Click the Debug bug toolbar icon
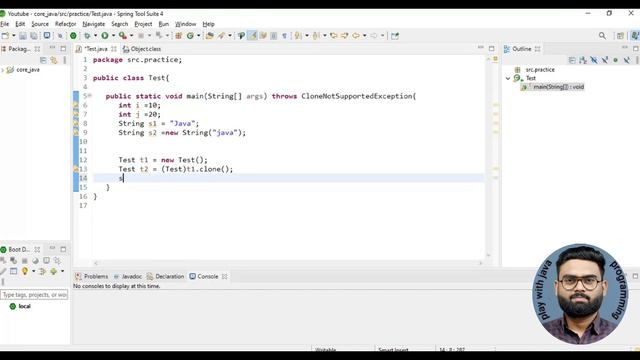Screen dimensions: 640x360 [87, 36]
